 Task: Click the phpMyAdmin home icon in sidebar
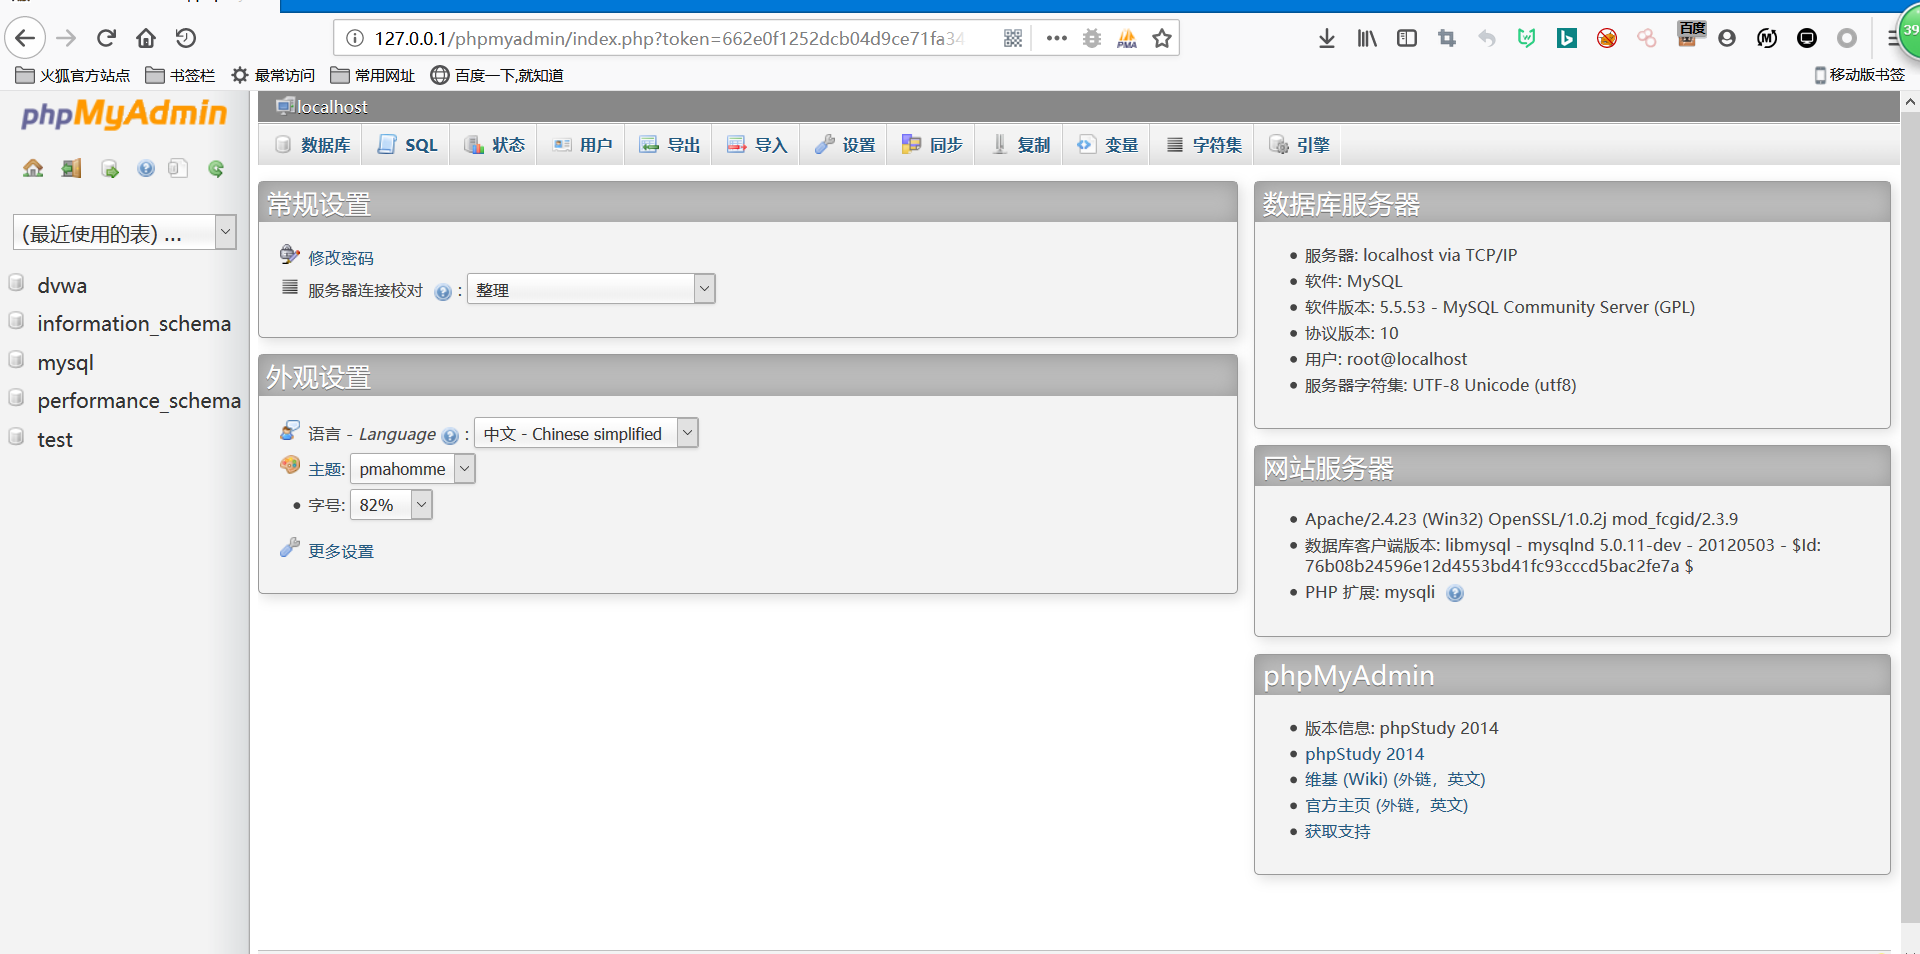tap(33, 168)
